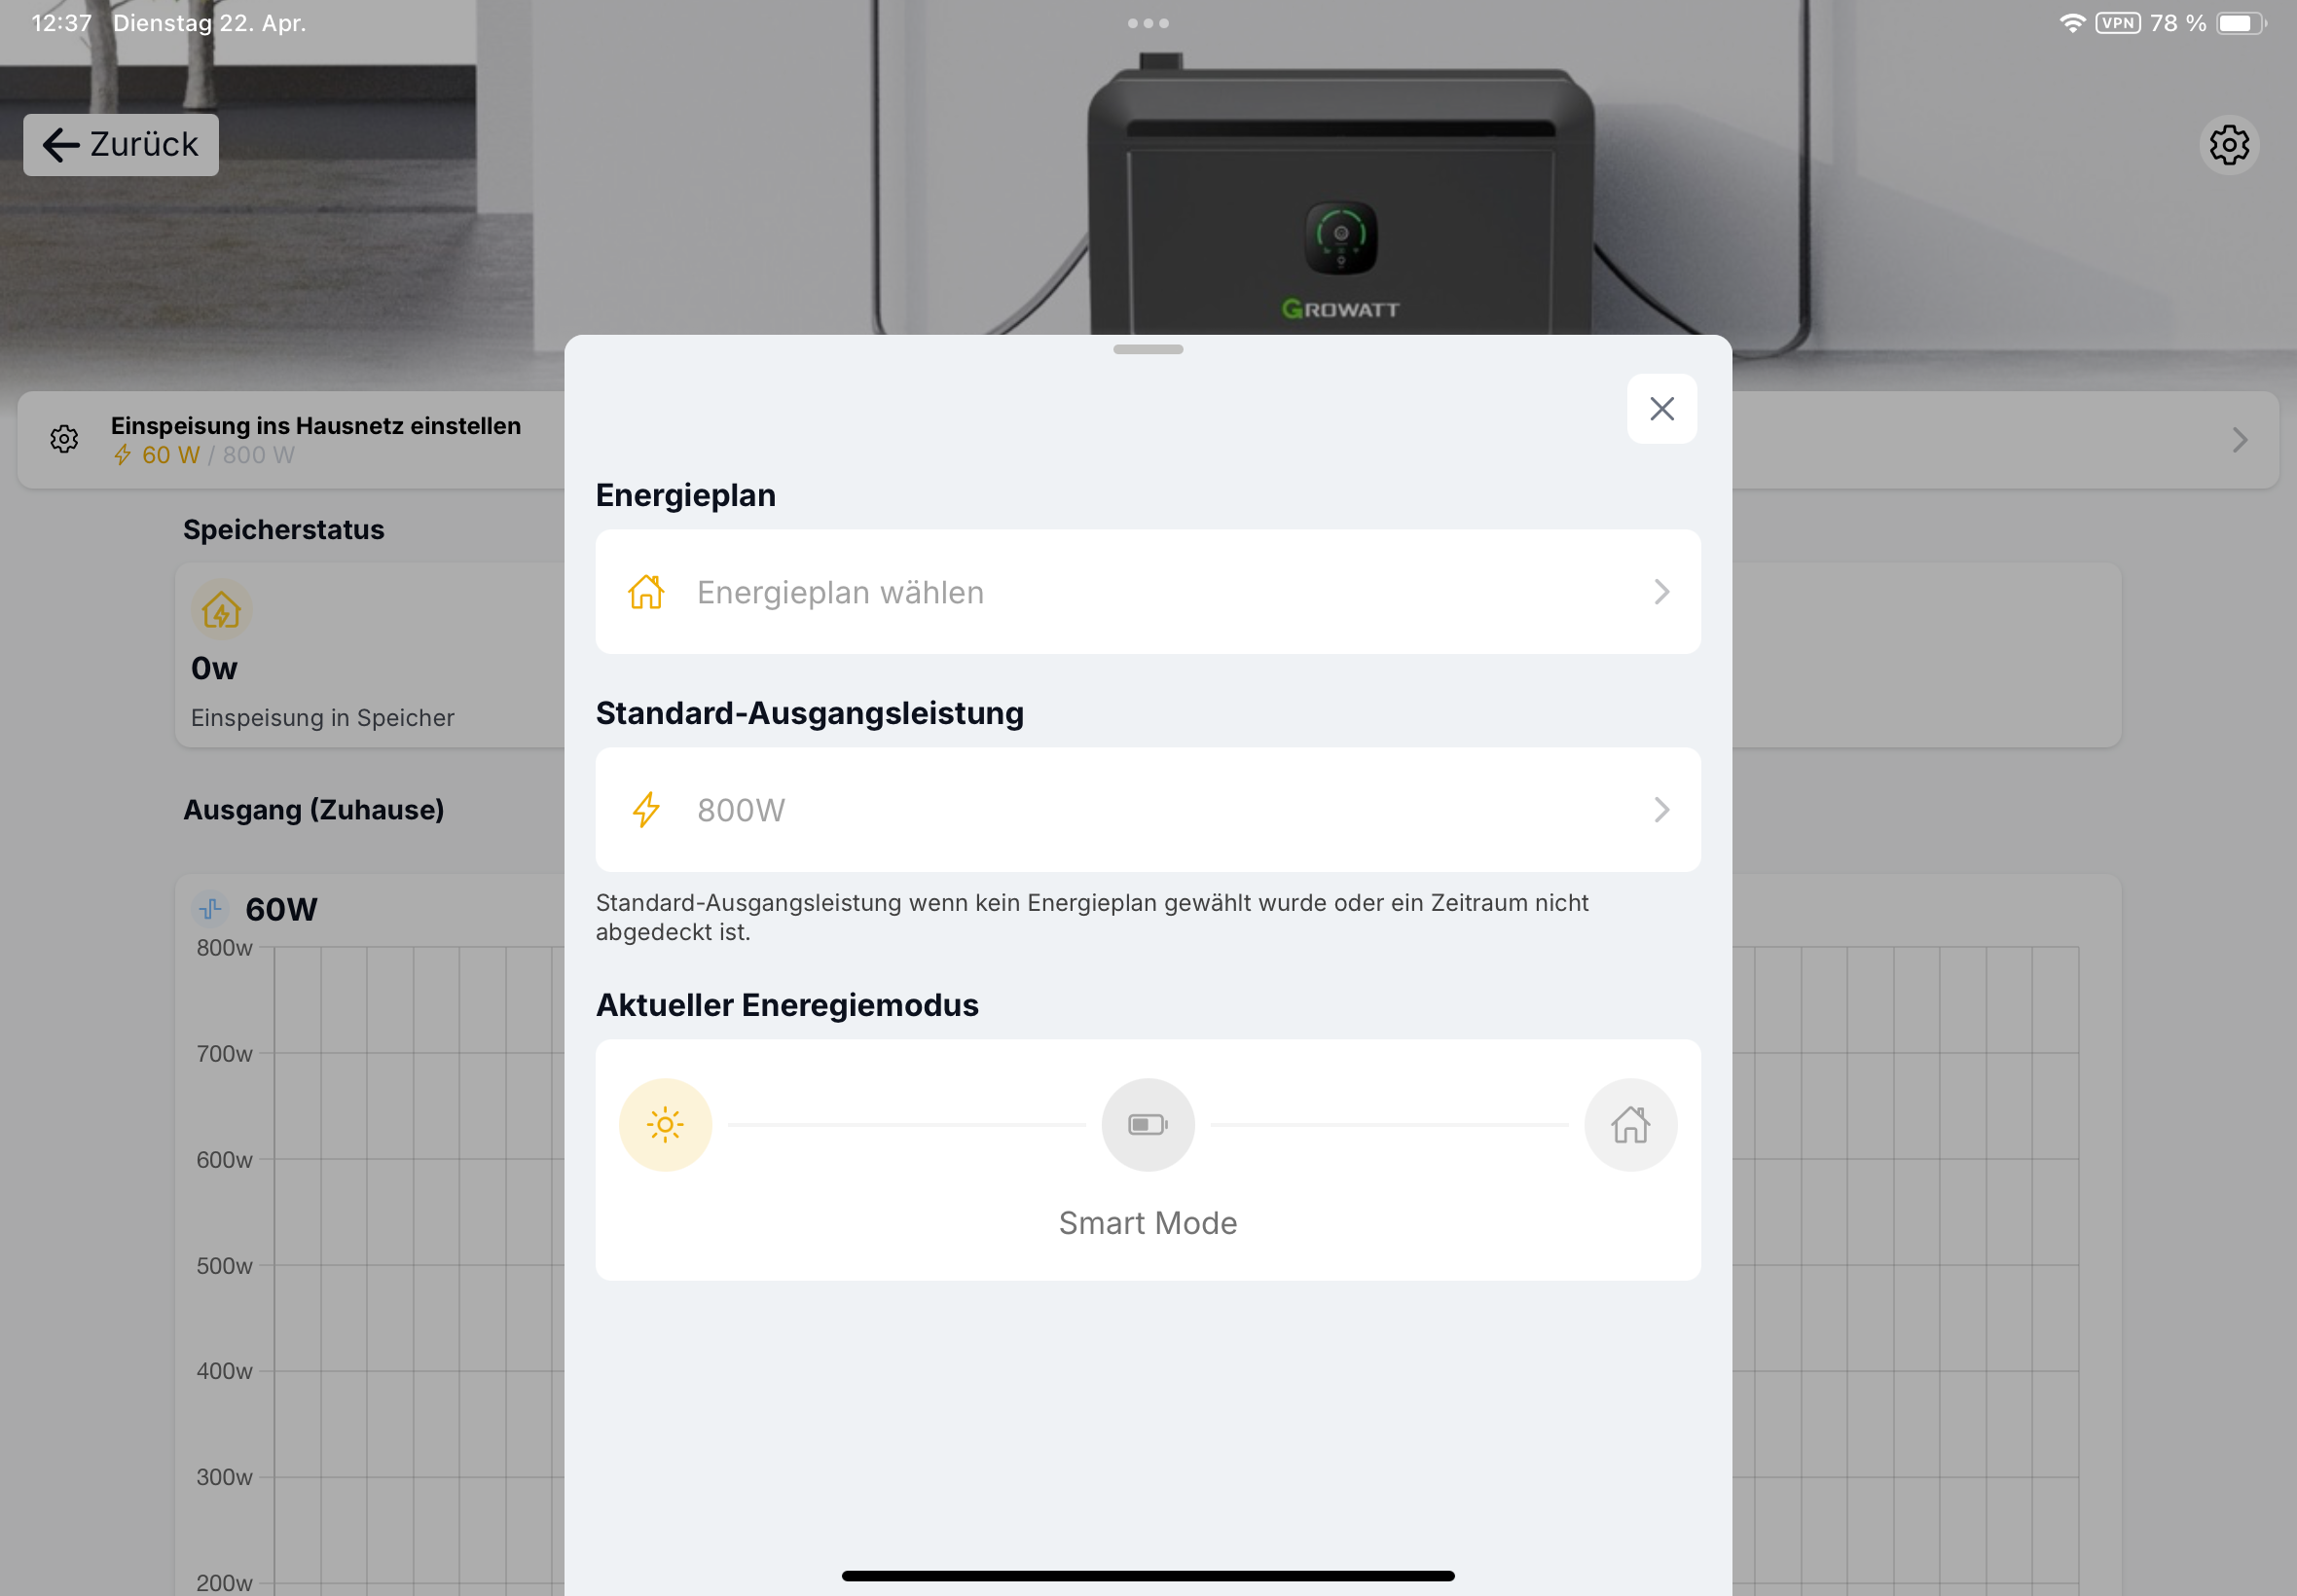Screen dimensions: 2297x1596
Task: Click the 0w Einspeisung in Speicher value
Action: point(214,668)
